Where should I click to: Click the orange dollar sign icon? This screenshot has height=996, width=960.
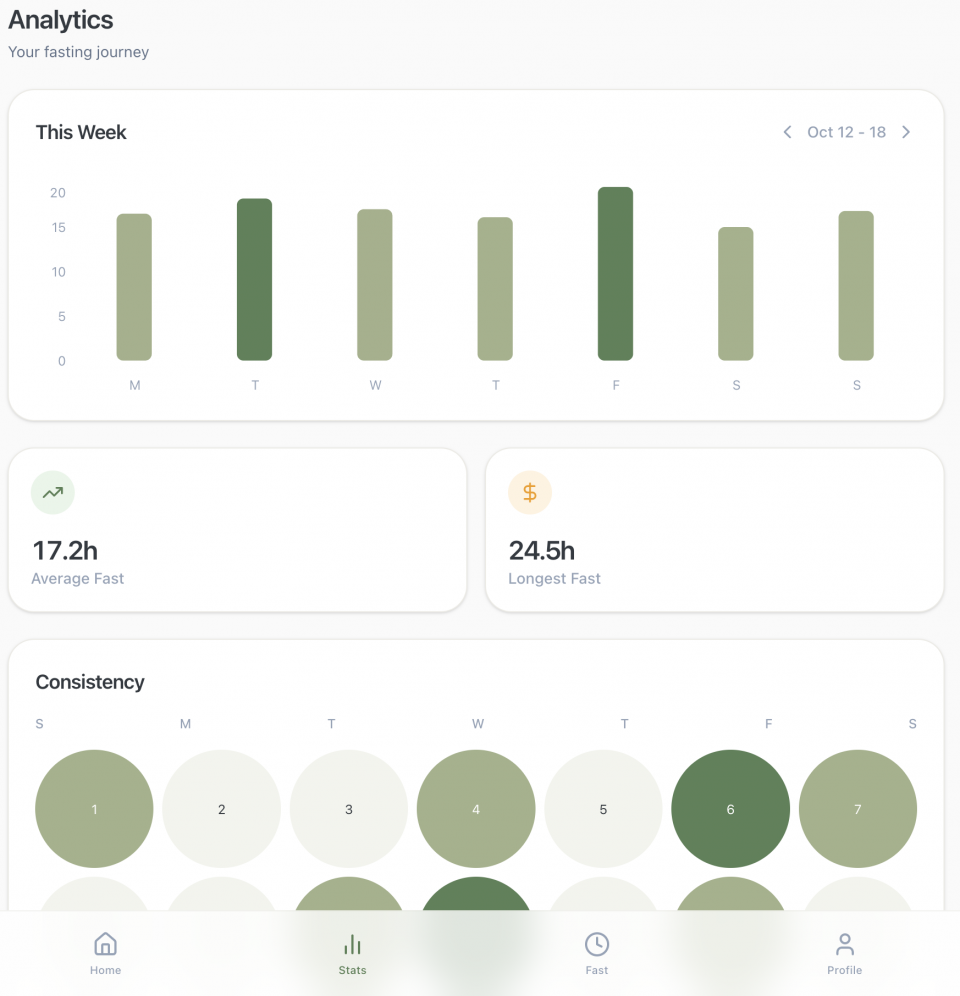coord(530,492)
